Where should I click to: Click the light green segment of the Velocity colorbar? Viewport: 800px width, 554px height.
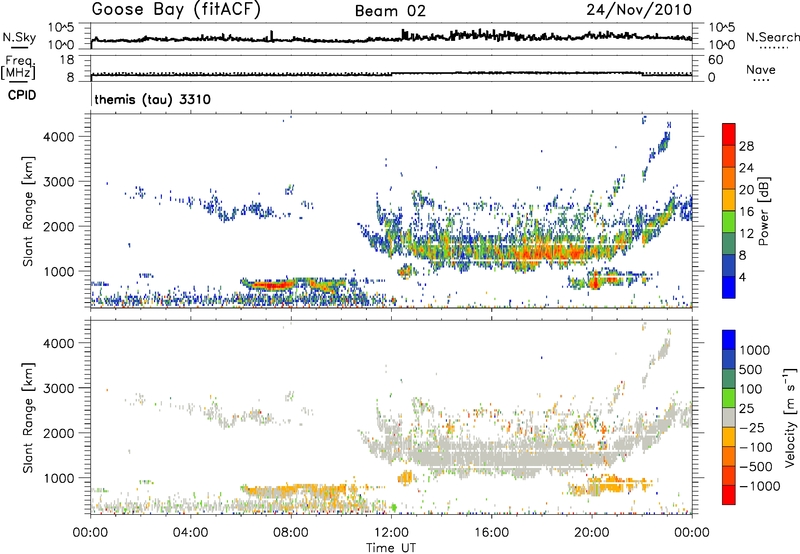click(x=729, y=398)
